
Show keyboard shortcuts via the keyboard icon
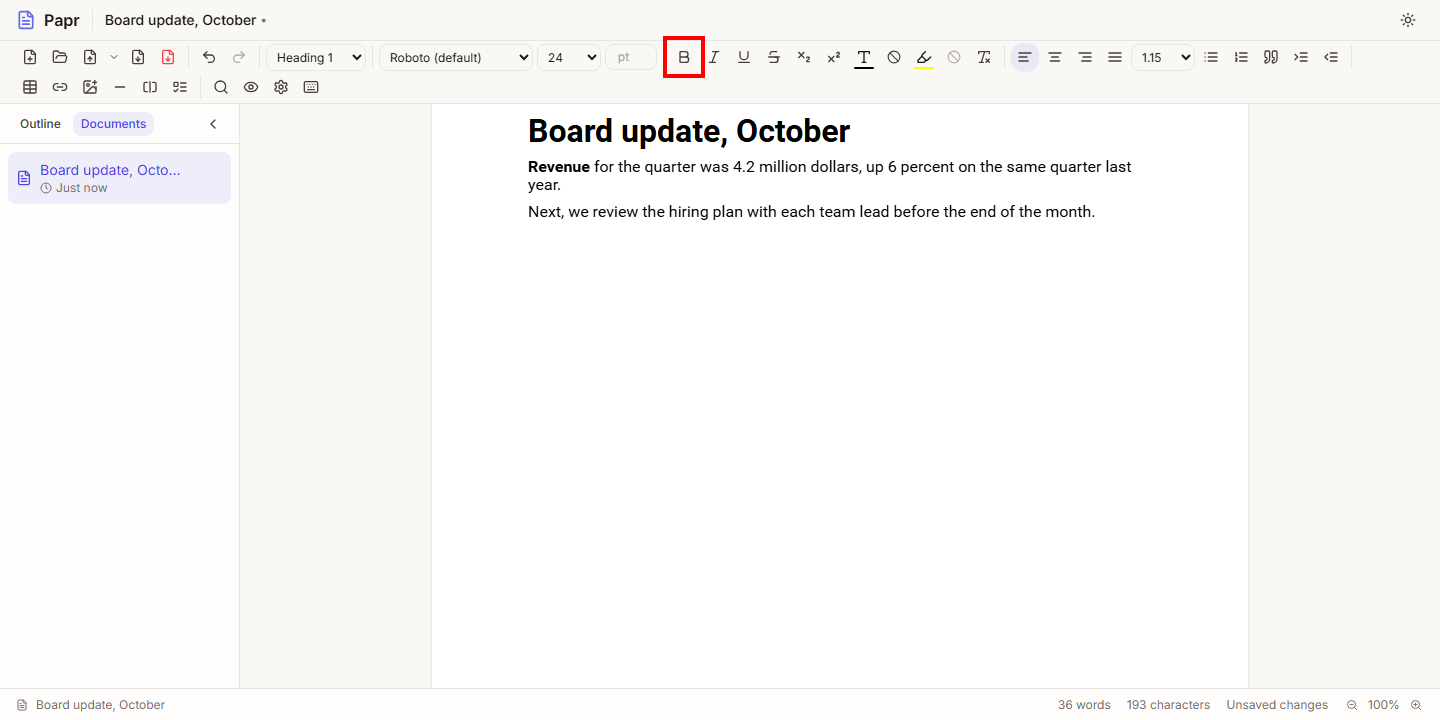click(311, 87)
